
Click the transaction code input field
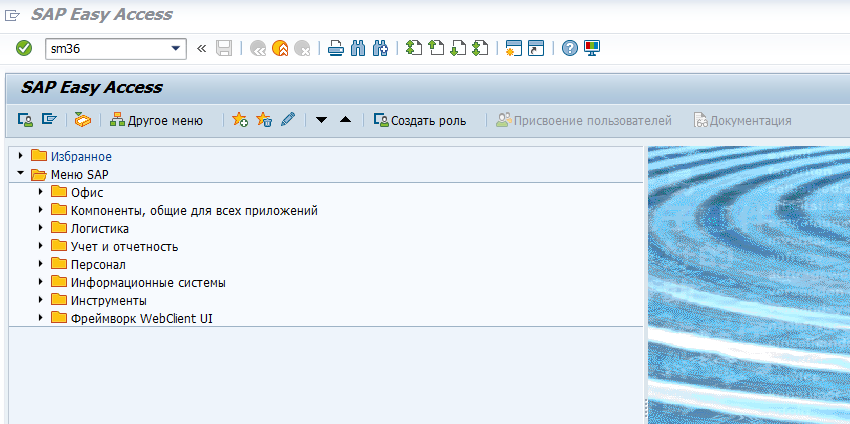(x=106, y=48)
